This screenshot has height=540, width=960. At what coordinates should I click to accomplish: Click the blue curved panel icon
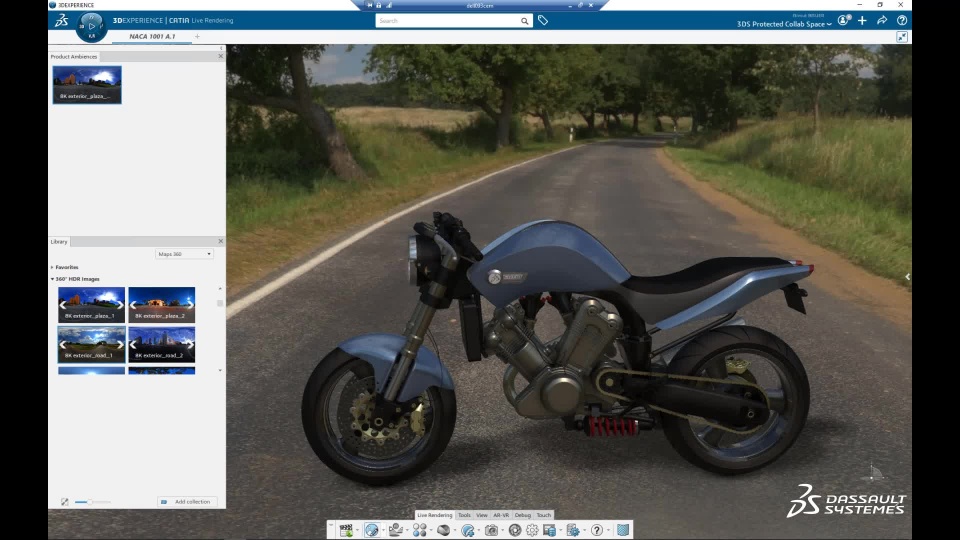point(623,530)
